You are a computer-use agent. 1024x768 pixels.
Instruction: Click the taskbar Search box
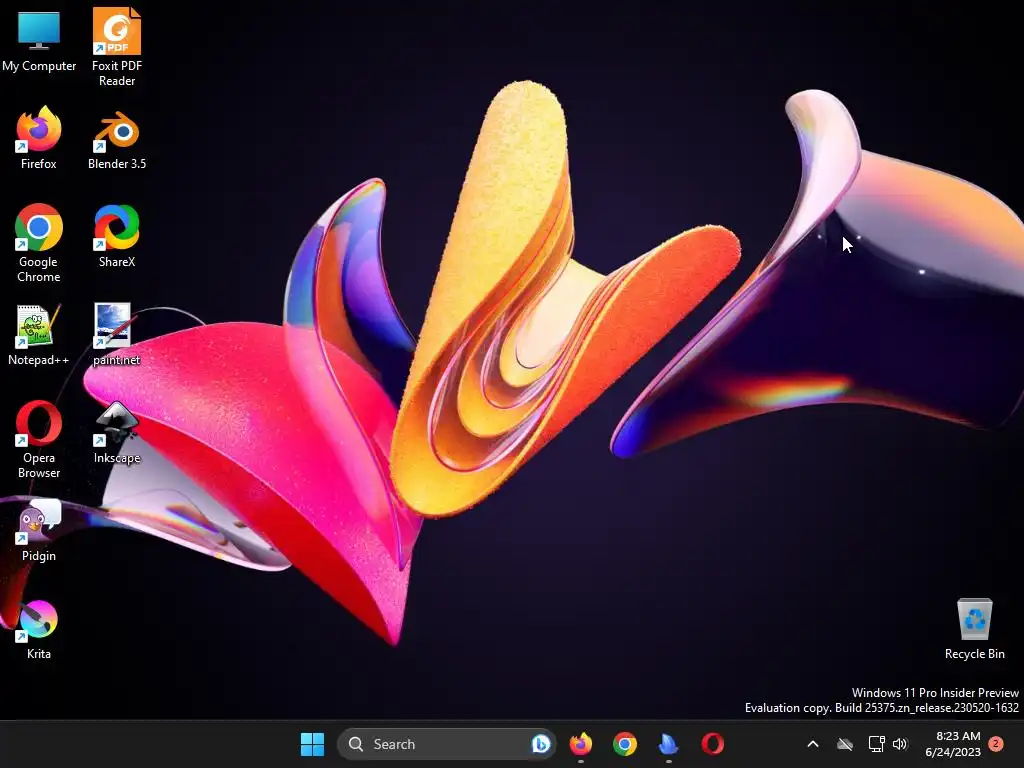[x=446, y=744]
